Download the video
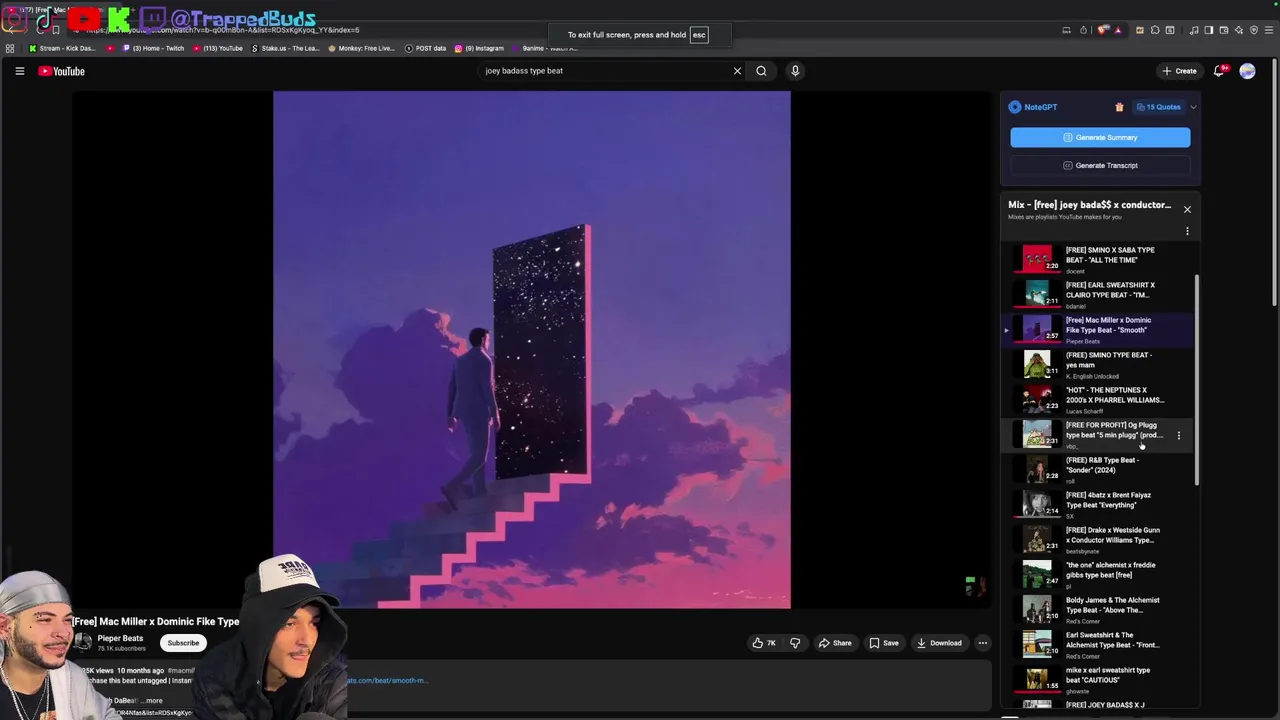Viewport: 1280px width, 720px height. [x=939, y=643]
